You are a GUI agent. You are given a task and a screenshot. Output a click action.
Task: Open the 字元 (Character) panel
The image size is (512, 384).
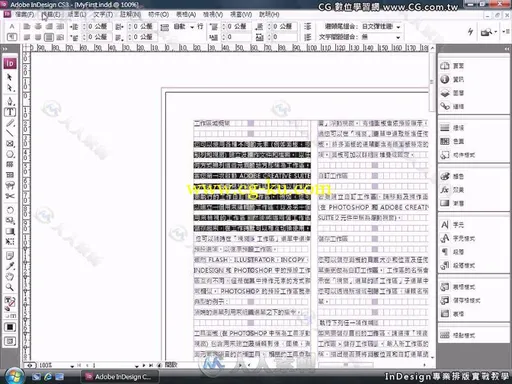pyautogui.click(x=452, y=225)
